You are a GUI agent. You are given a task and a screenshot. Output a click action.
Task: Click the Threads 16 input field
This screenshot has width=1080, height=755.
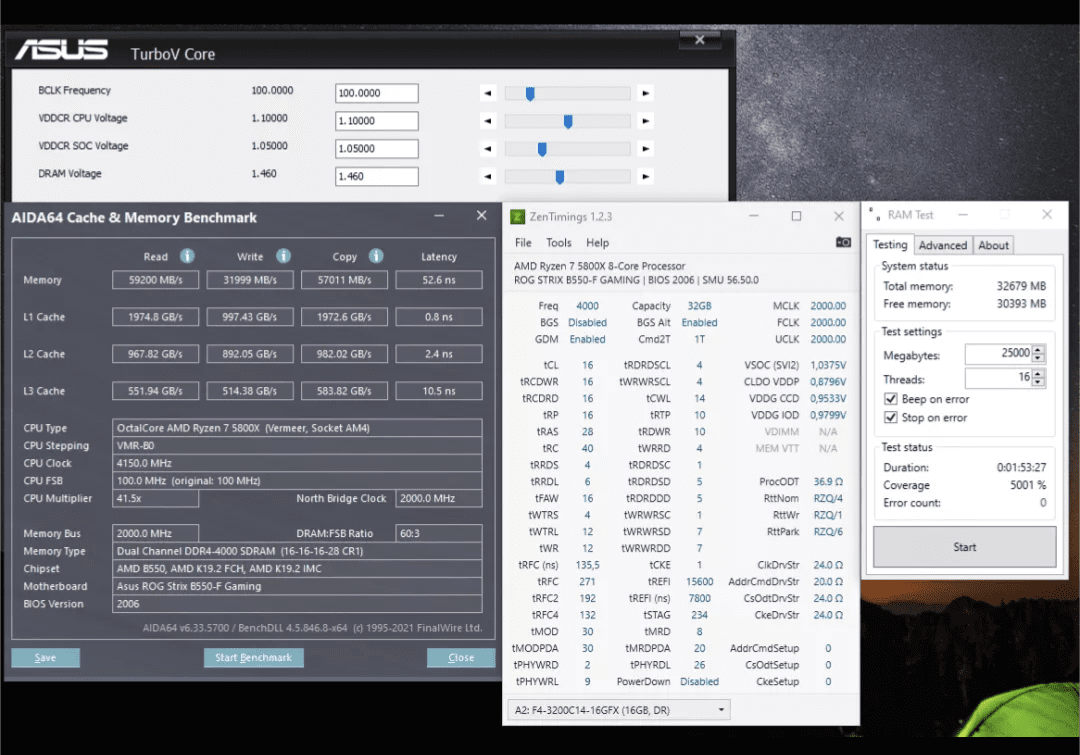[998, 378]
